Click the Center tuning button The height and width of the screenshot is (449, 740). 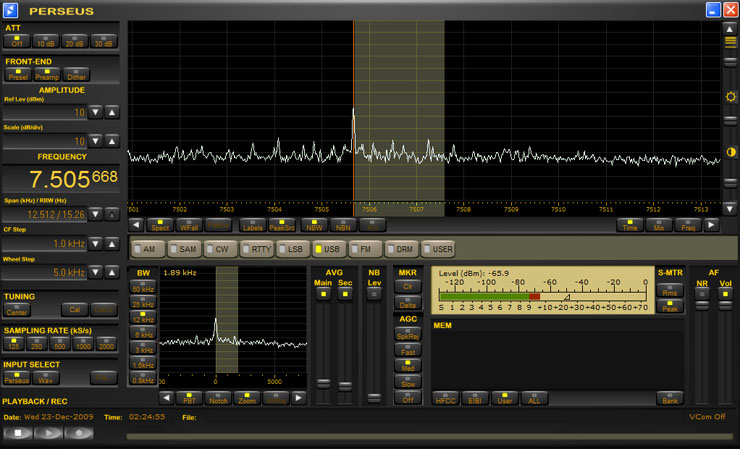point(17,310)
